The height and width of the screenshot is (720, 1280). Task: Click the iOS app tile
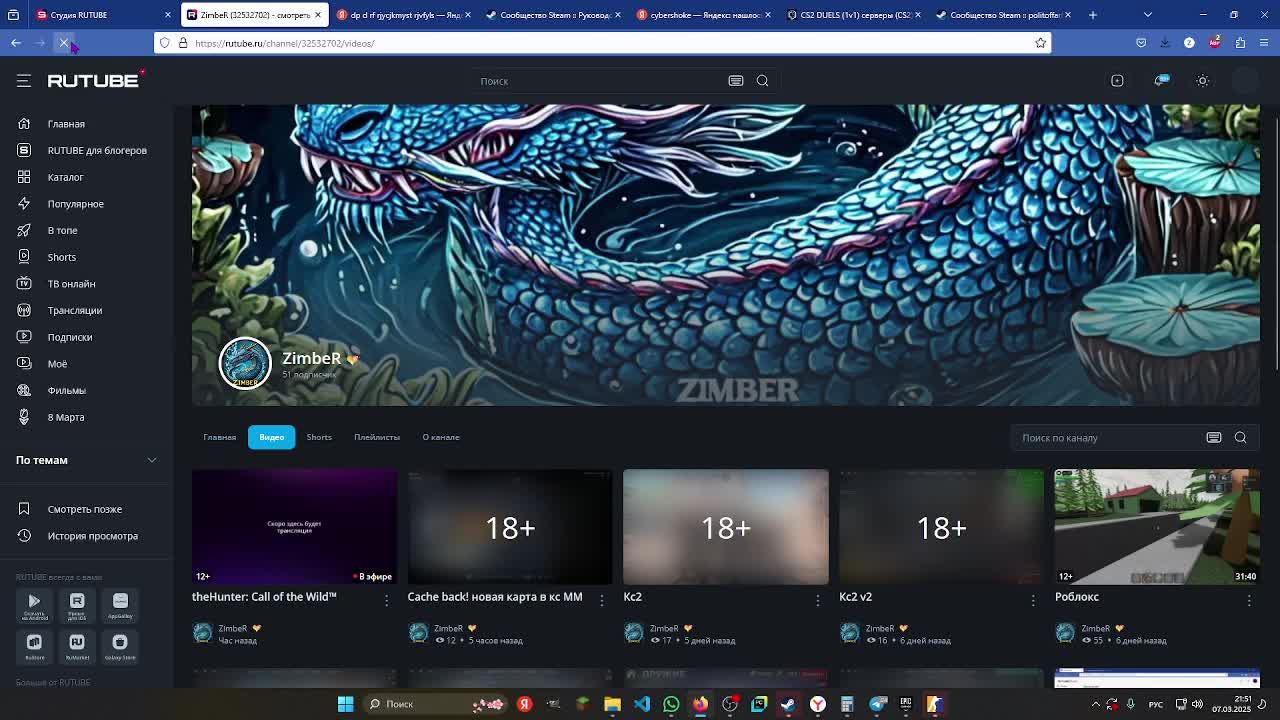pyautogui.click(x=77, y=605)
